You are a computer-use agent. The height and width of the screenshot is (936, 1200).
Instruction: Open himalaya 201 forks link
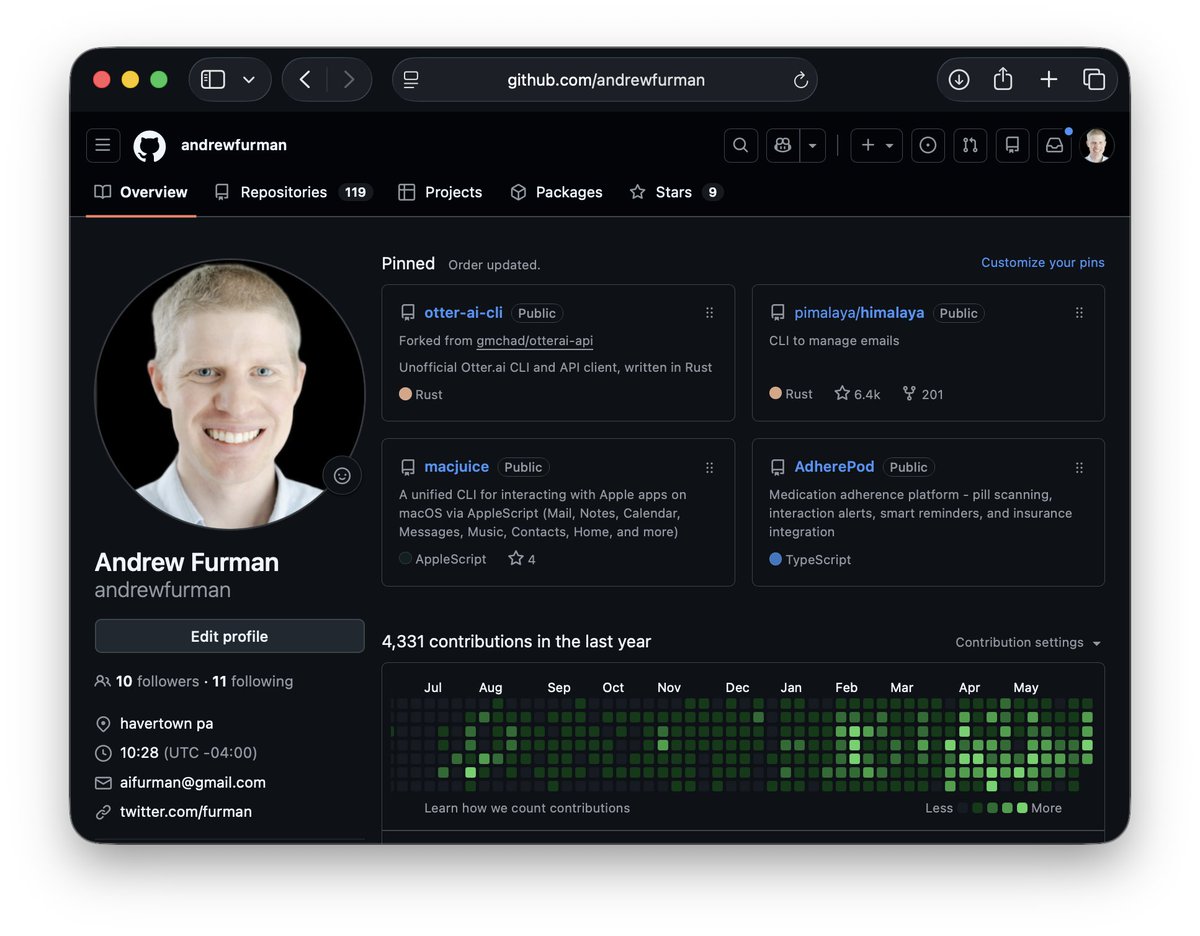[x=922, y=394]
